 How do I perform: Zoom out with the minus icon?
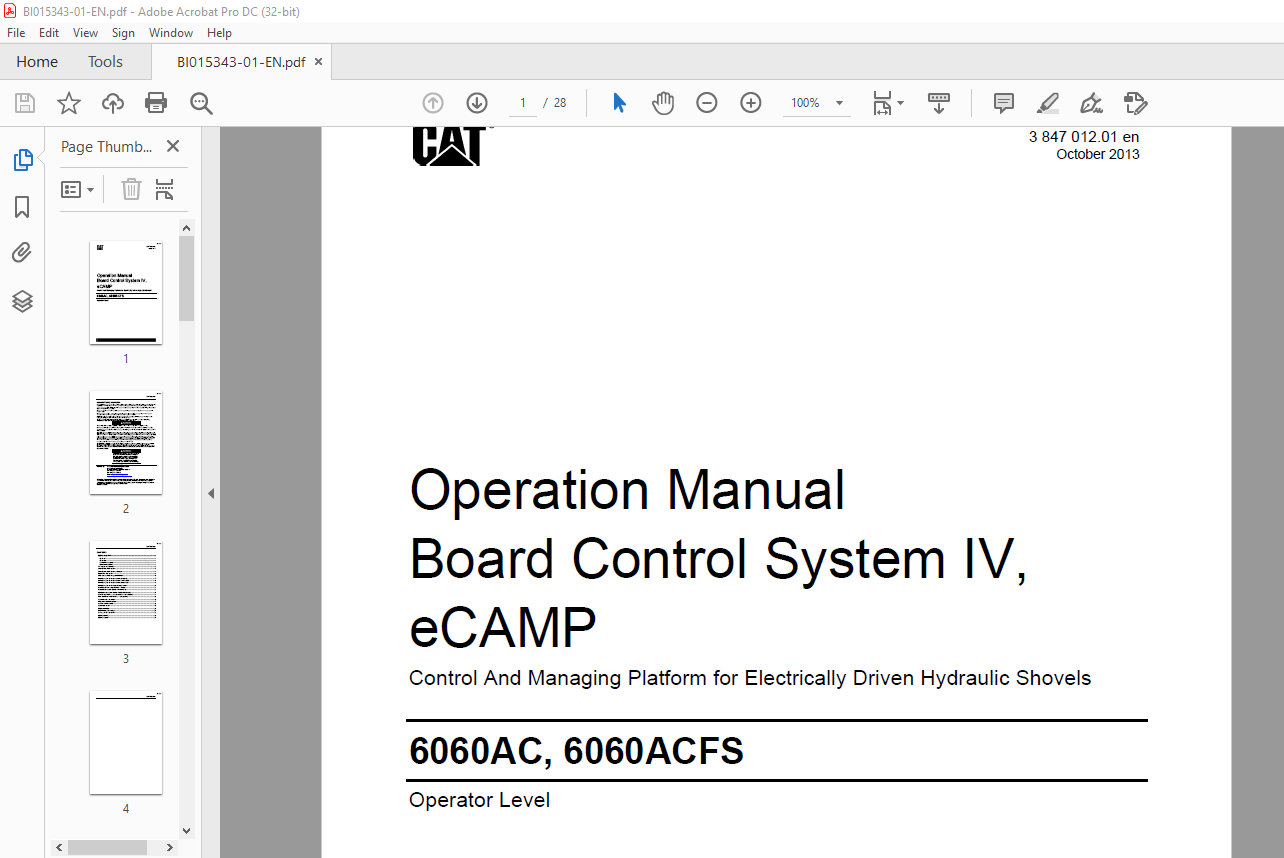point(707,103)
